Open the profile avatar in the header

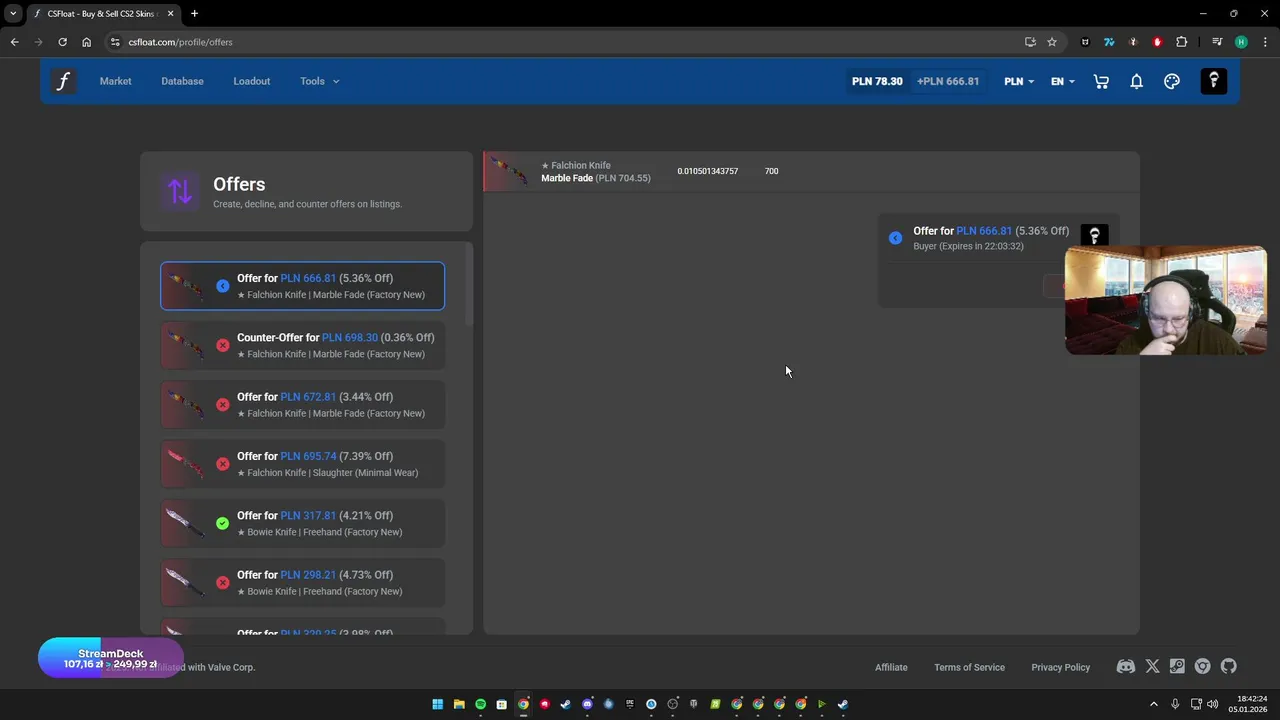[1214, 81]
